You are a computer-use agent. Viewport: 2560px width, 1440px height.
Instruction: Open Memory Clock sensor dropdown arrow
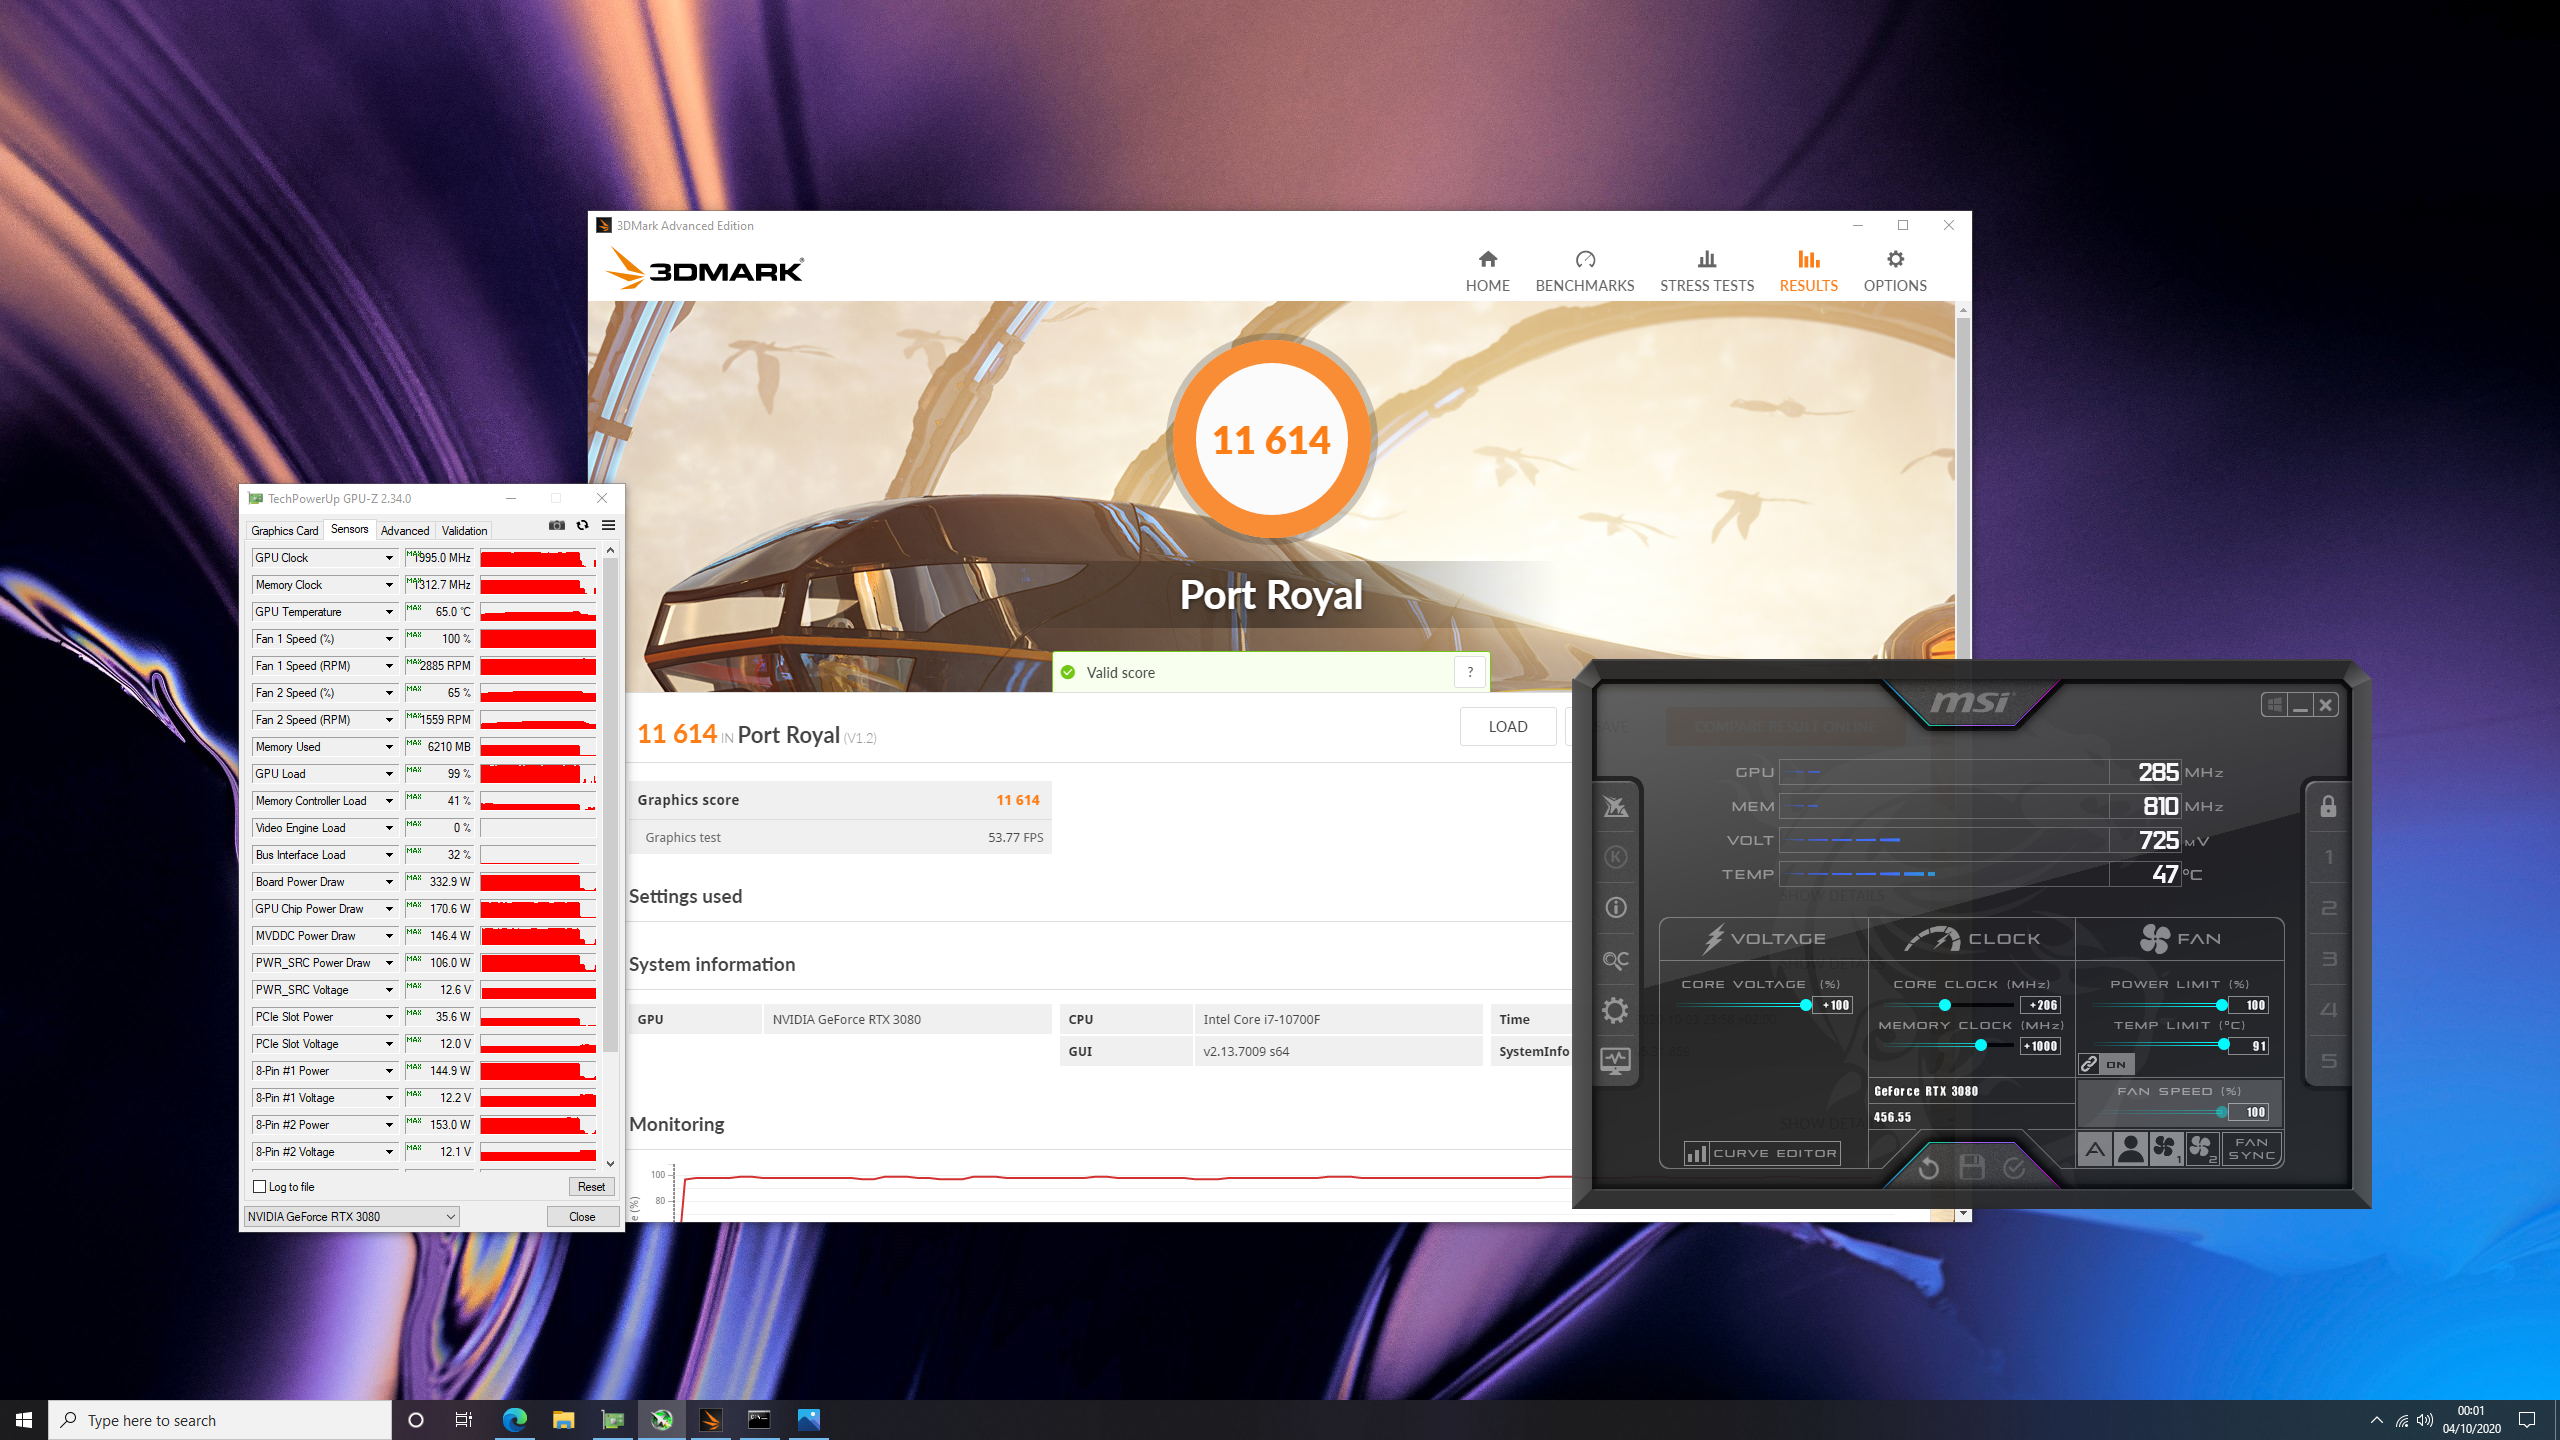click(389, 585)
